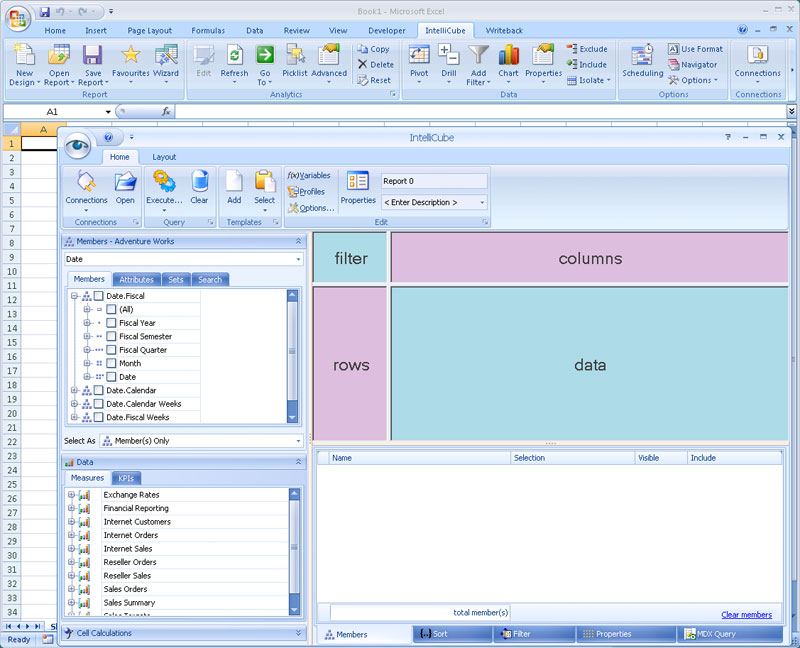Screen dimensions: 800x648
Task: Click the Select template icon
Action: [x=264, y=182]
